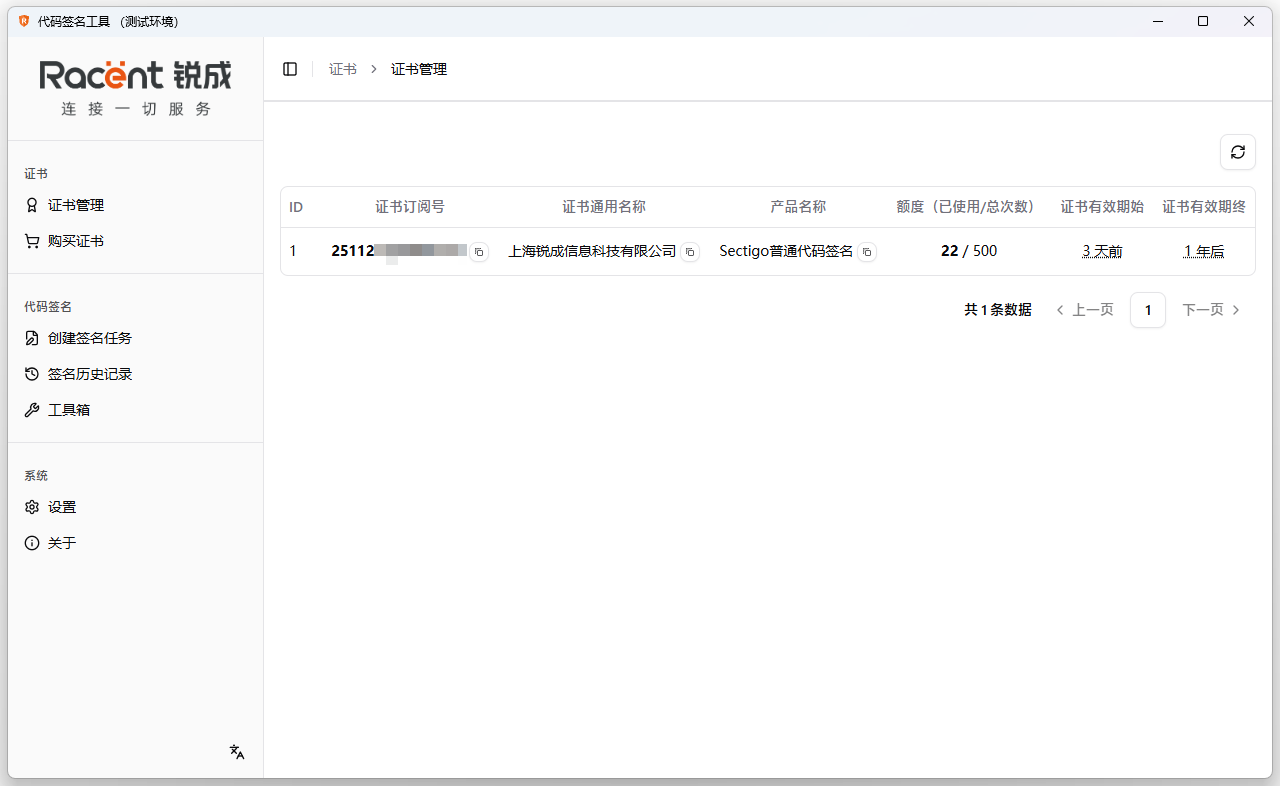Open the 关于 about page

coord(62,542)
